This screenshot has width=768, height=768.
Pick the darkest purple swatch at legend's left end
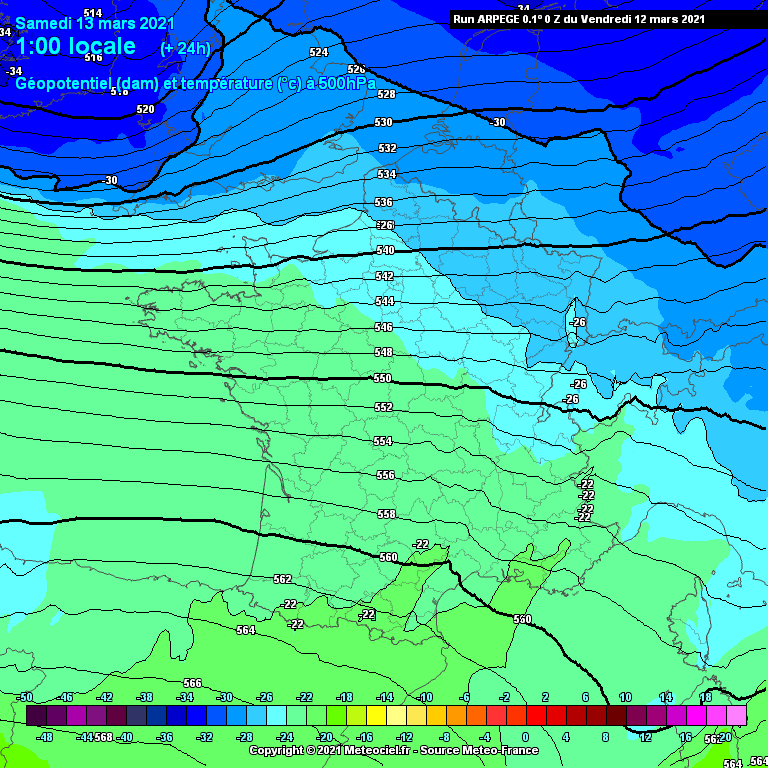coord(36,715)
